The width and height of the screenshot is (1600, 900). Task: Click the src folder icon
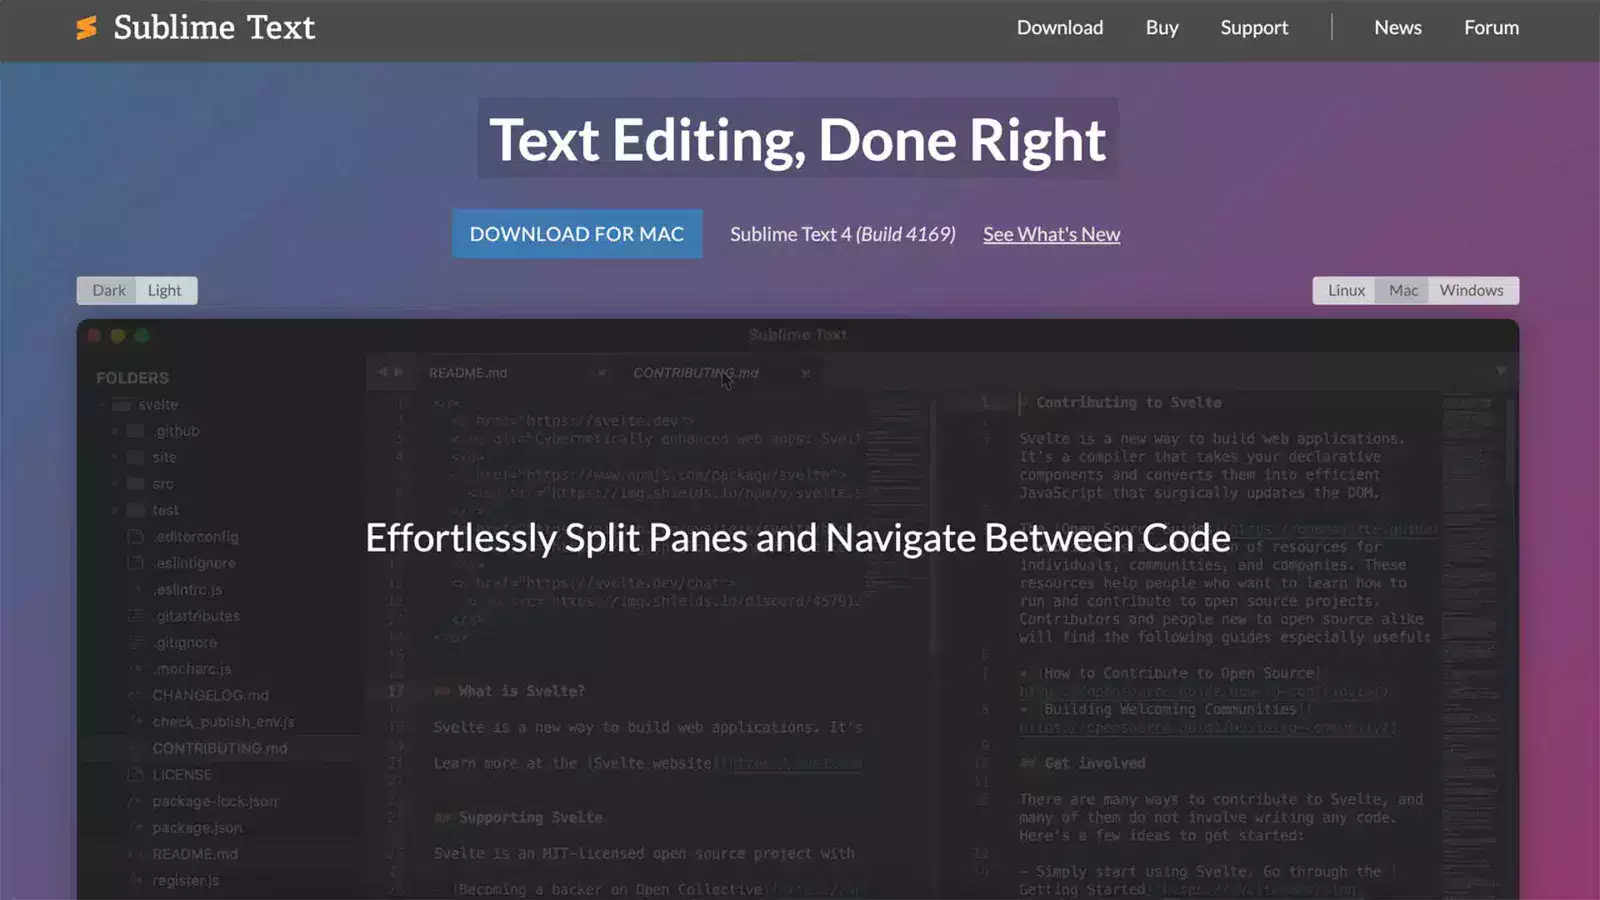pyautogui.click(x=136, y=484)
